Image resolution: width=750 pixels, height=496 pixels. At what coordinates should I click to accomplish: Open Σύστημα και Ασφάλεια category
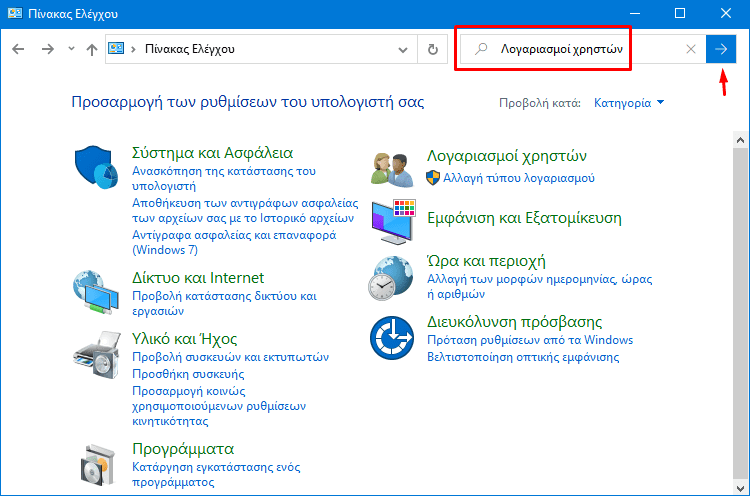point(212,153)
